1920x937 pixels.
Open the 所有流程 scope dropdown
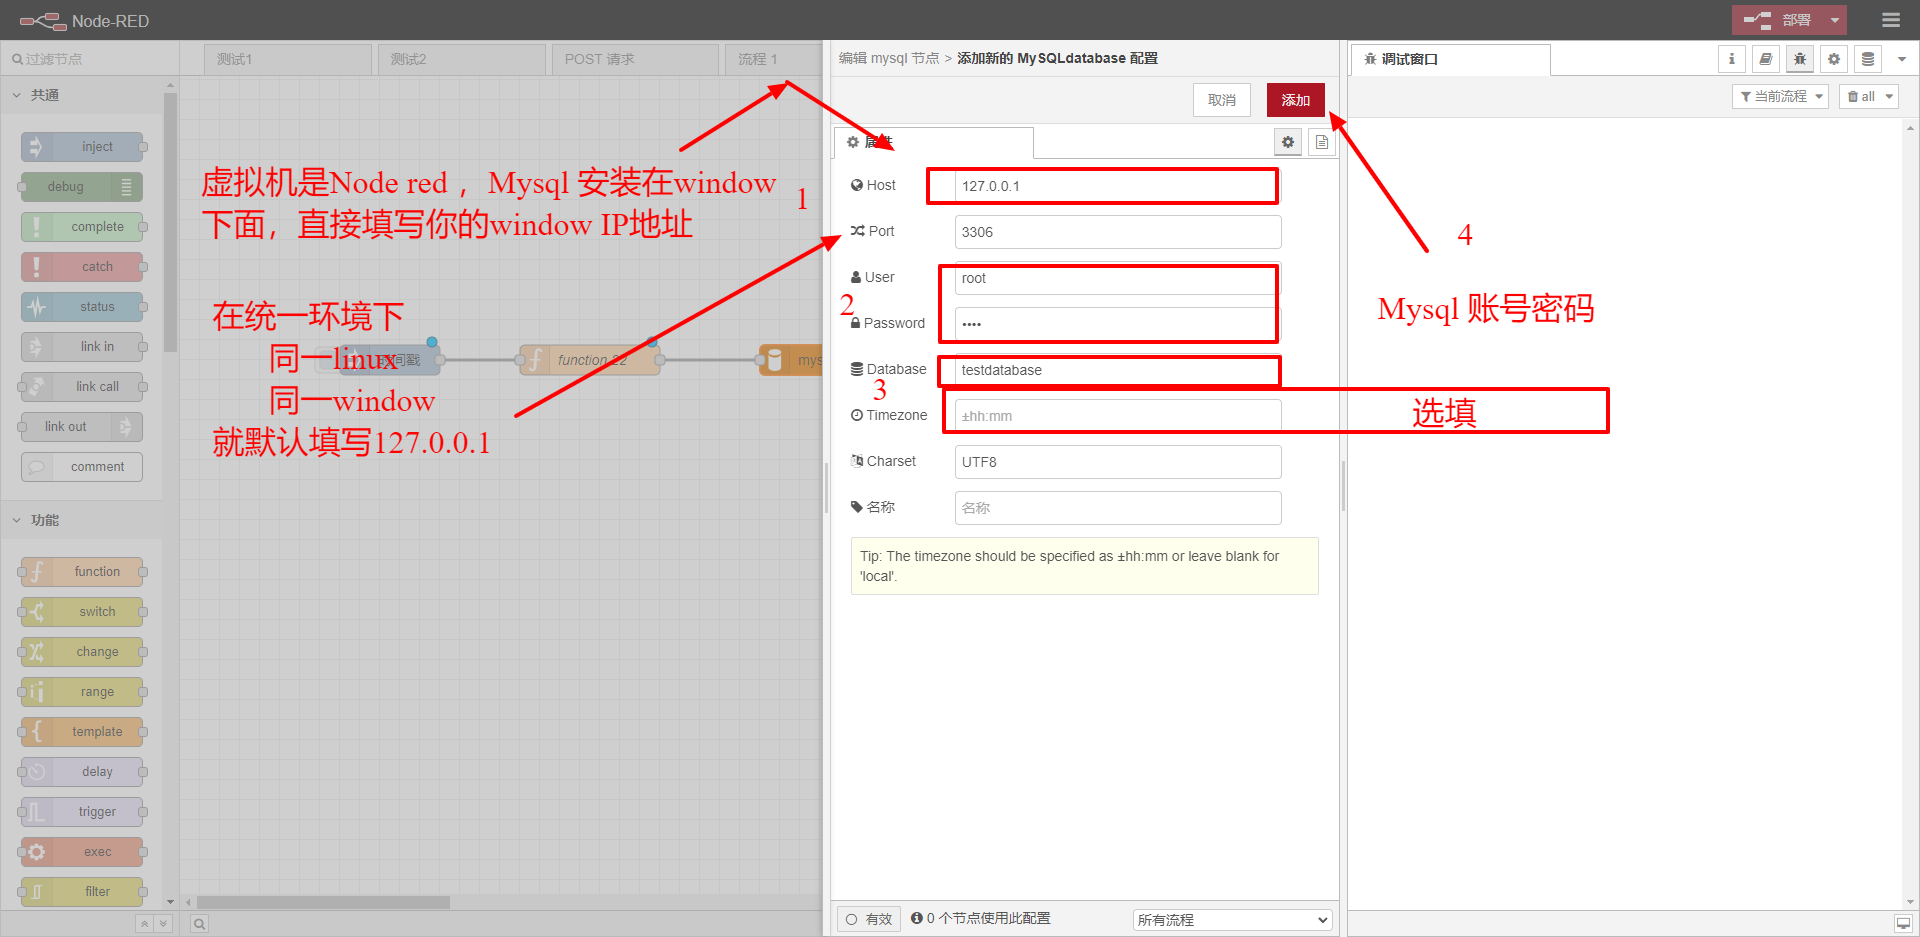click(1233, 920)
